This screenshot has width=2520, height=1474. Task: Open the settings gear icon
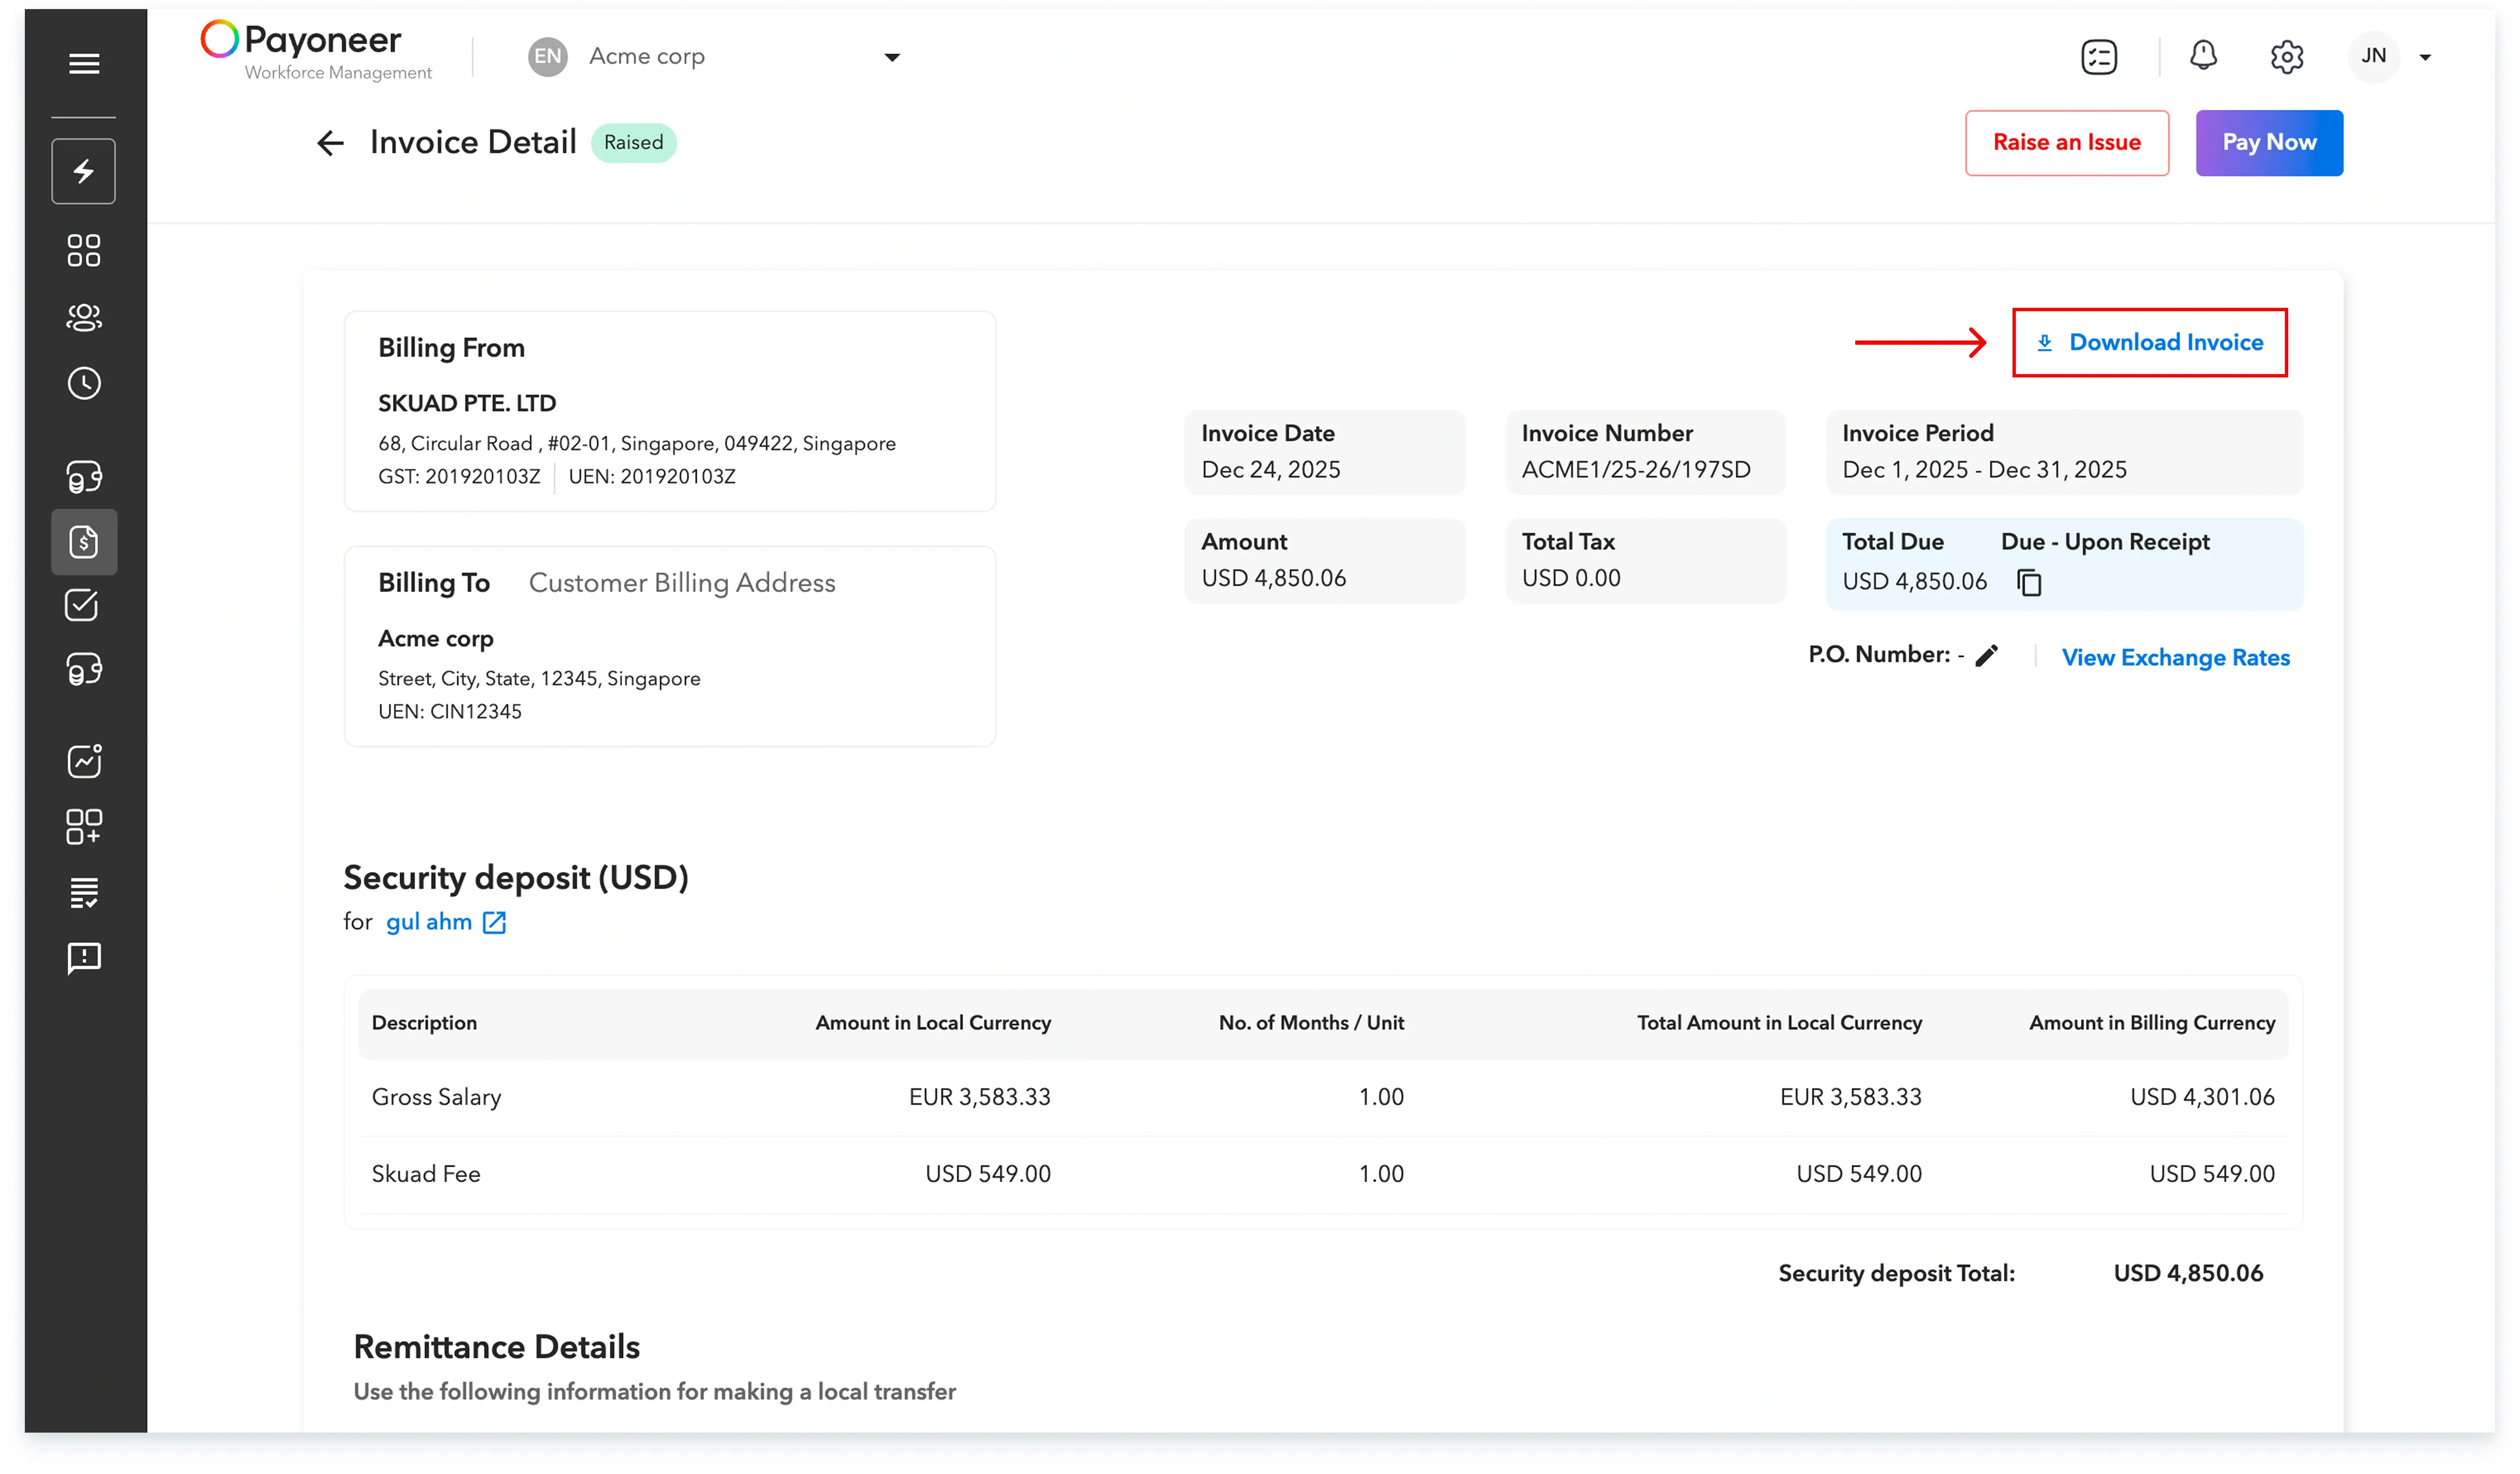pyautogui.click(x=2287, y=56)
